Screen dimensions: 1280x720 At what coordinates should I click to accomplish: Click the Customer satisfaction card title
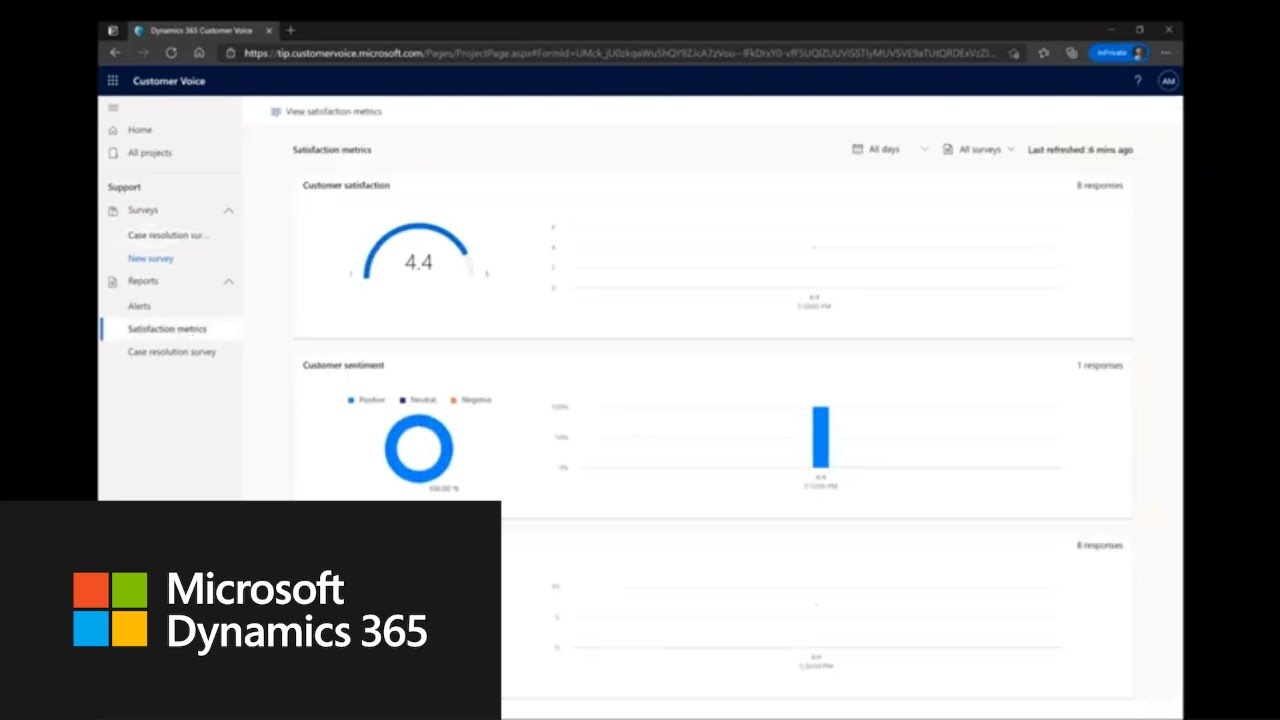pos(346,185)
